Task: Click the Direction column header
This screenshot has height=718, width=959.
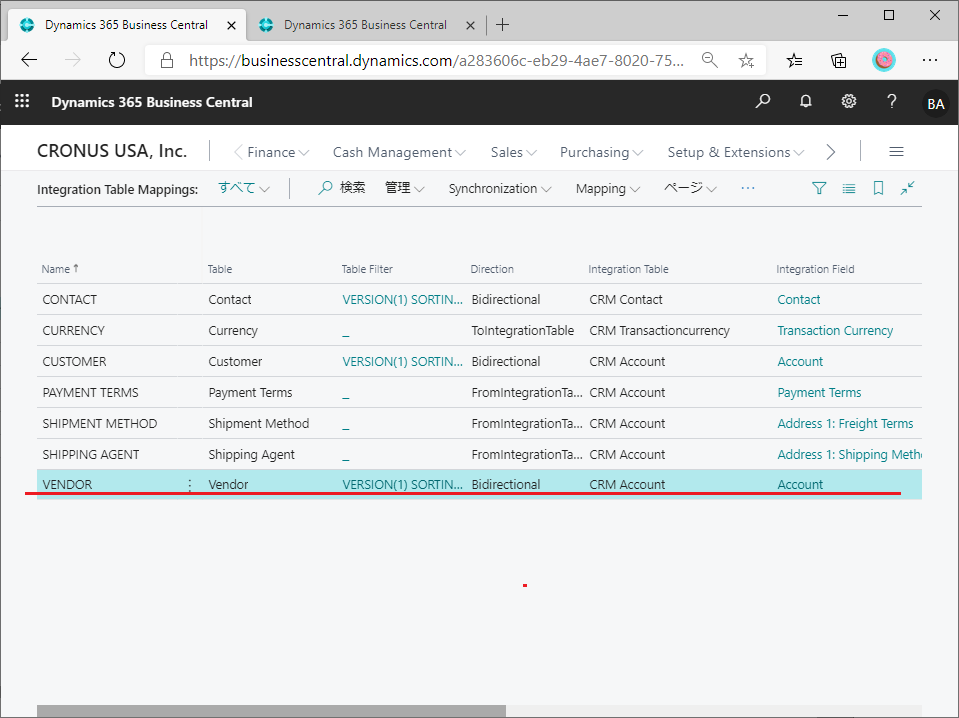Action: coord(492,269)
